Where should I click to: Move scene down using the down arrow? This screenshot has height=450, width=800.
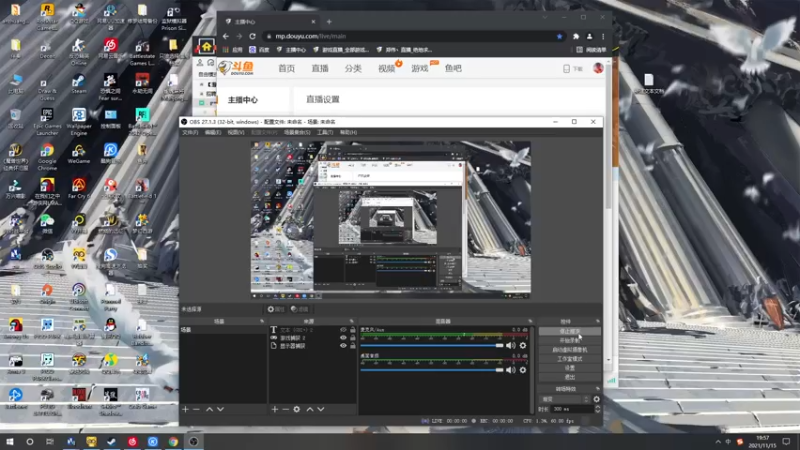coord(220,409)
